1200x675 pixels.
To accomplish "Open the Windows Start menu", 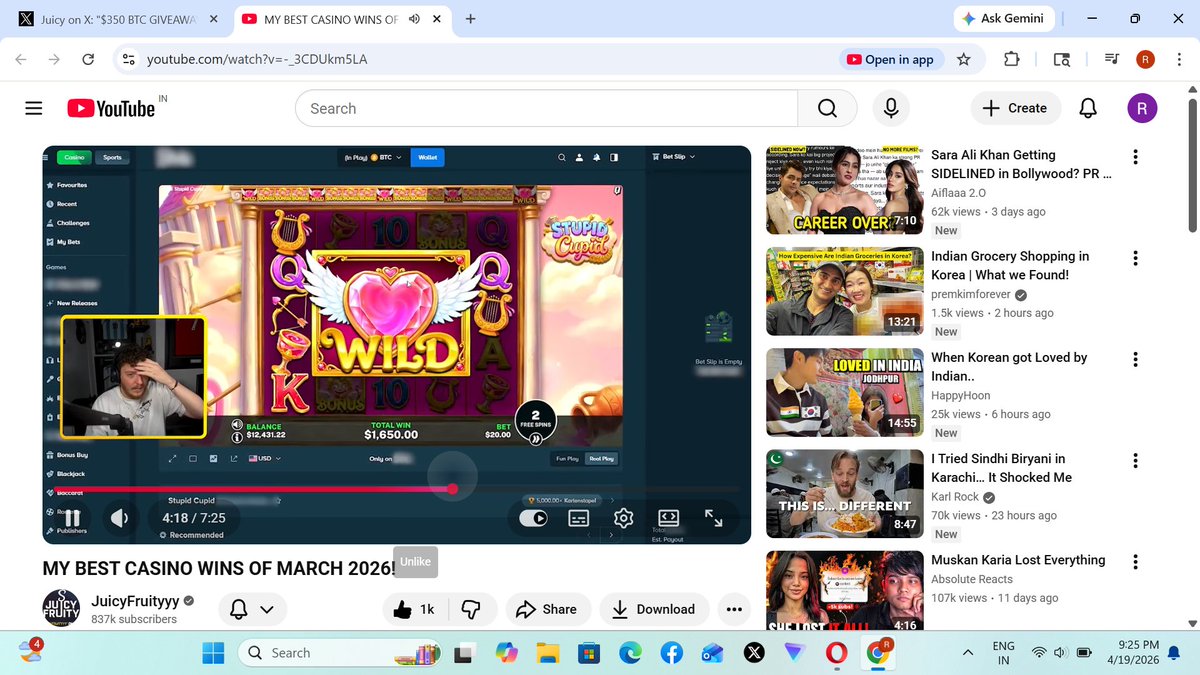I will coord(214,653).
